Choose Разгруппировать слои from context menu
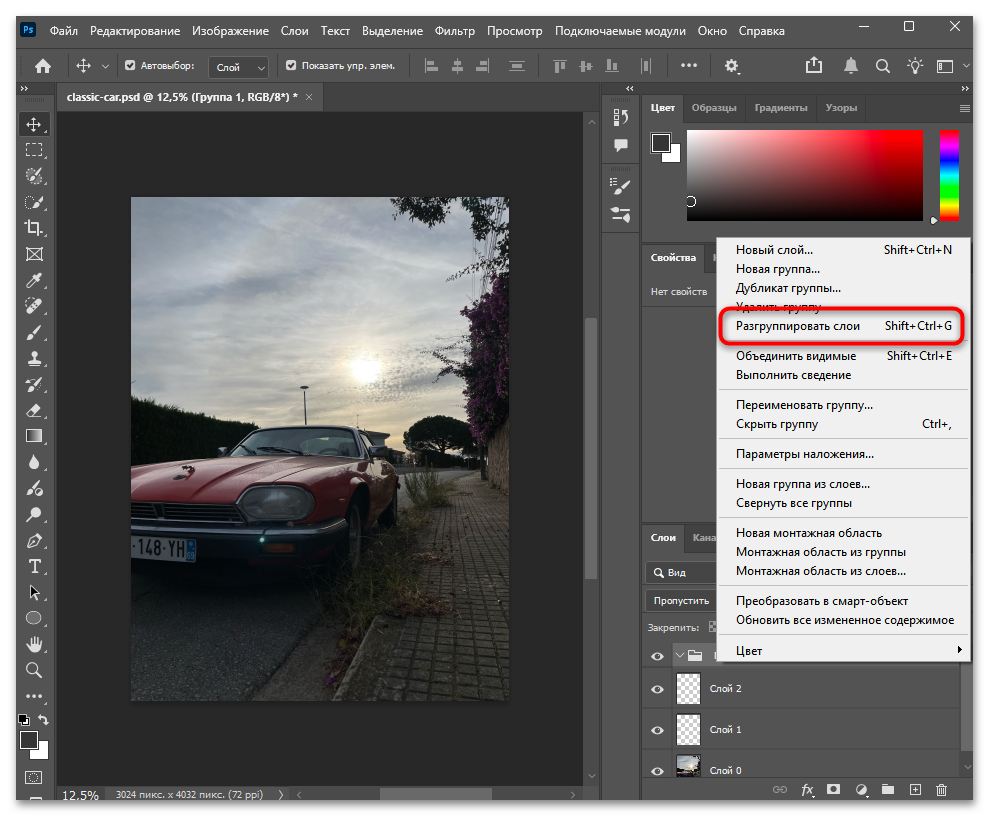Image resolution: width=989 pixels, height=816 pixels. tap(798, 326)
